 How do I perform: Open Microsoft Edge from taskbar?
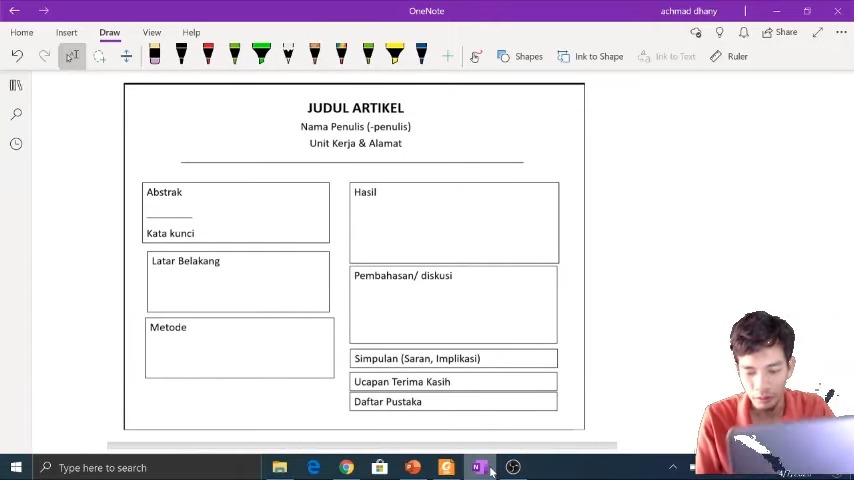click(x=314, y=467)
